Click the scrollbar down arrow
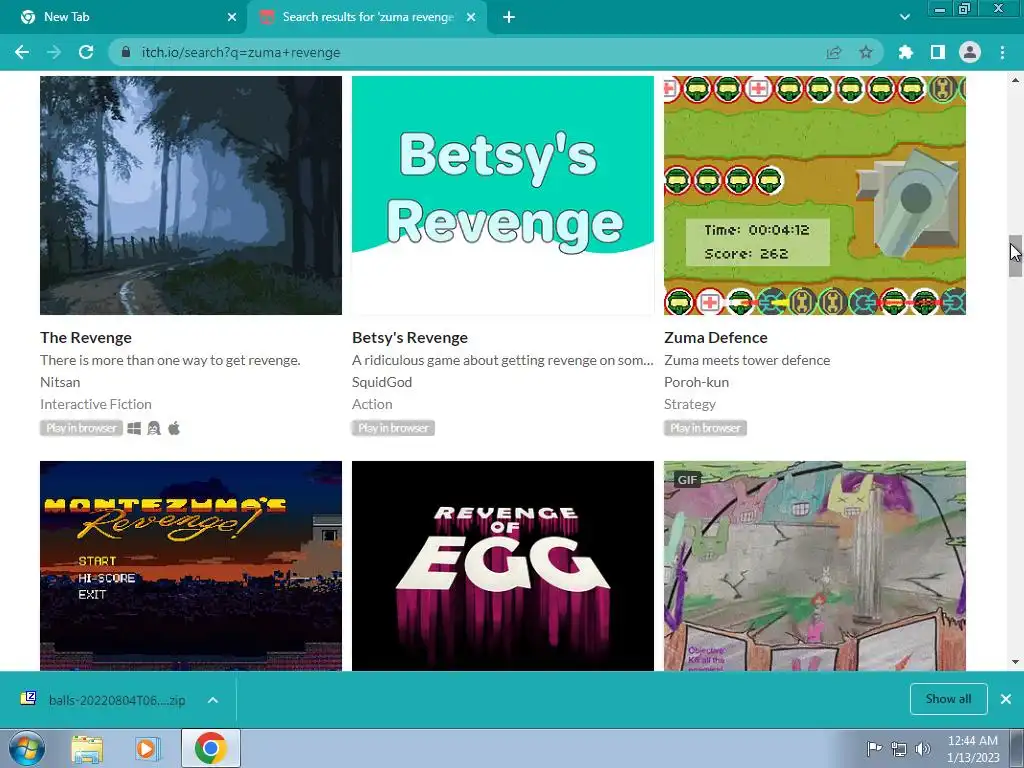Image resolution: width=1024 pixels, height=768 pixels. pos(1015,662)
